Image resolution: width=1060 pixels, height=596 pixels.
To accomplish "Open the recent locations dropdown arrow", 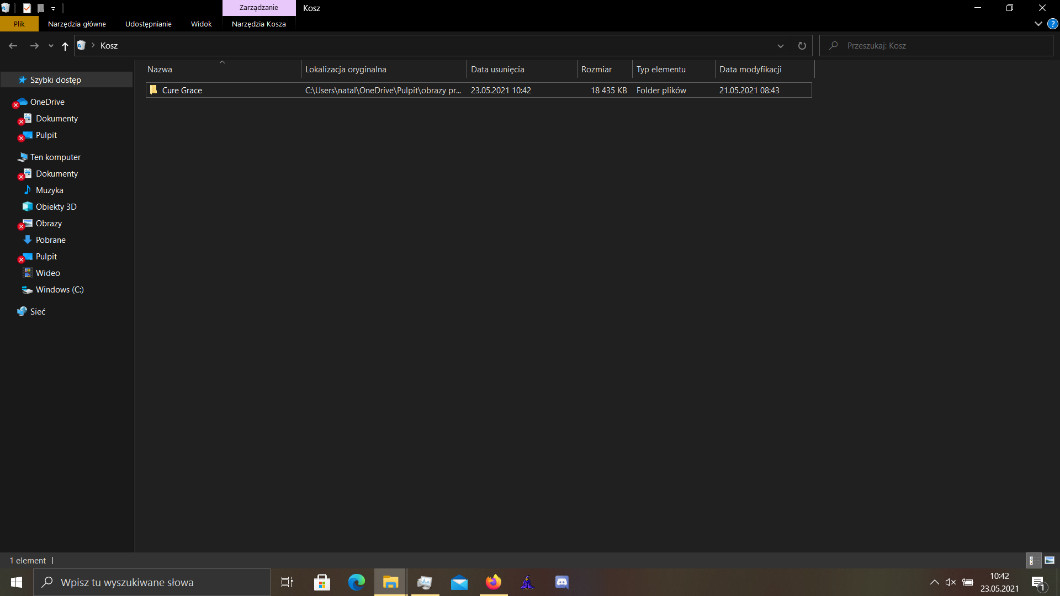I will [50, 46].
